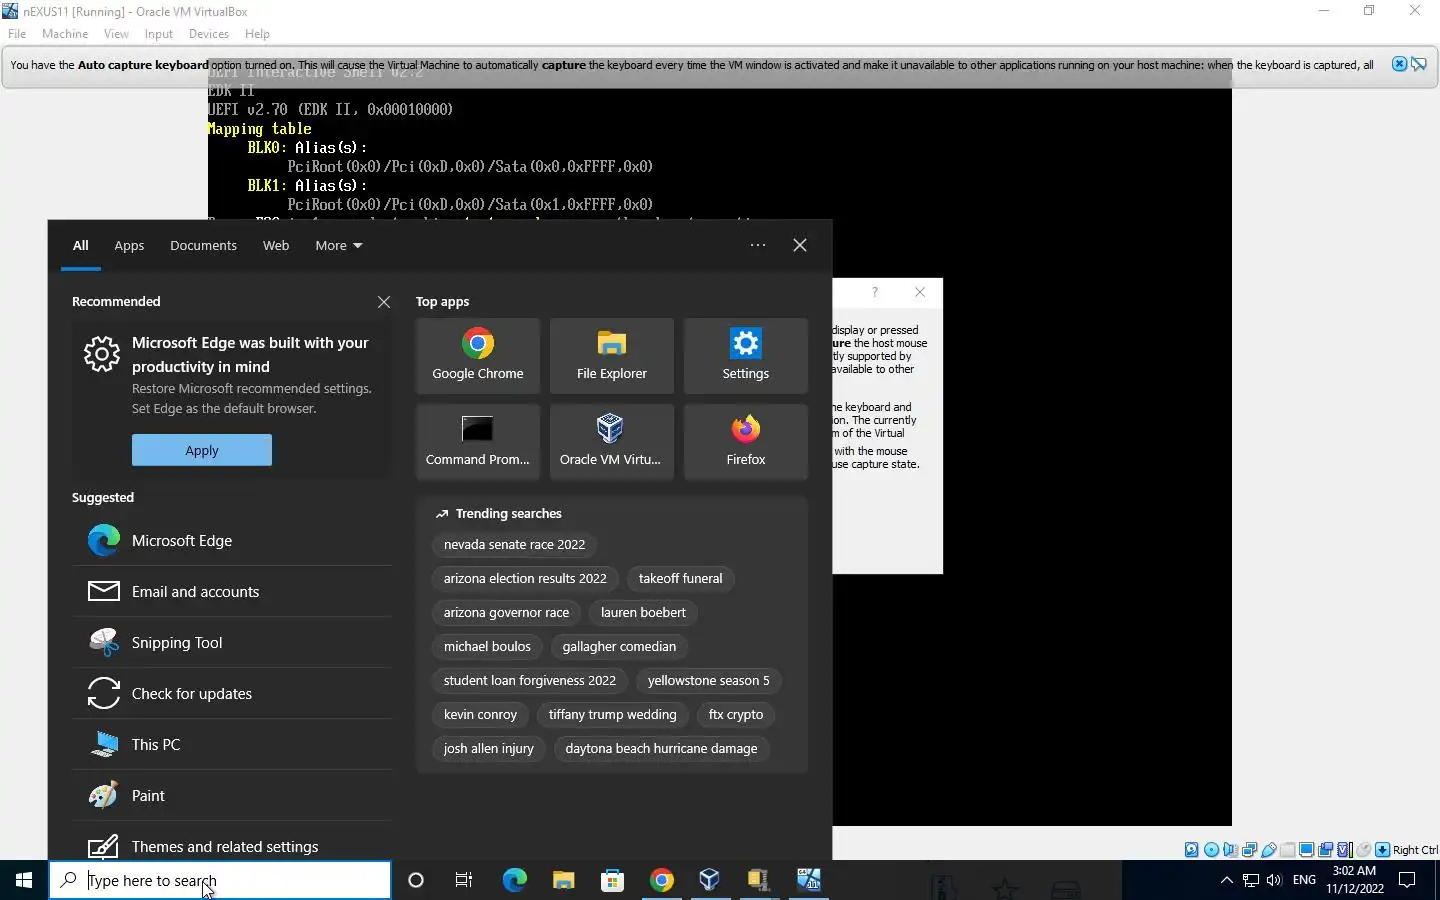
Task: Open Firefox from Top apps
Action: coord(746,441)
